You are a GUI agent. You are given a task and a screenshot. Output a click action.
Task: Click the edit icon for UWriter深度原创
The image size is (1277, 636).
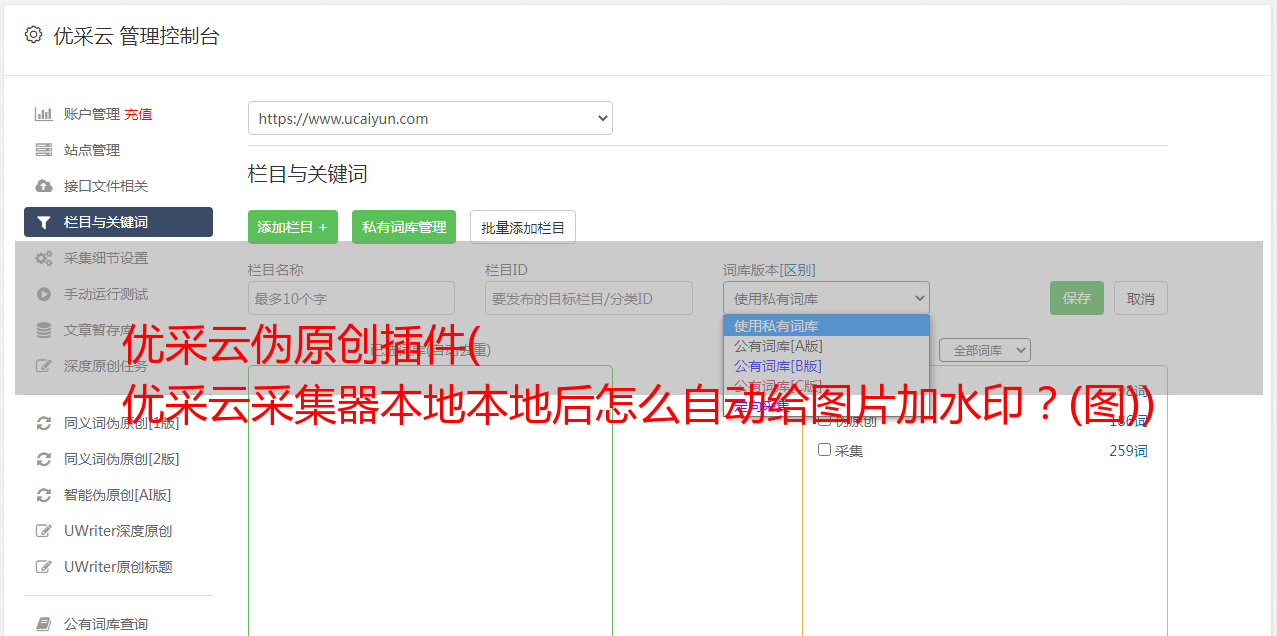pyautogui.click(x=44, y=531)
